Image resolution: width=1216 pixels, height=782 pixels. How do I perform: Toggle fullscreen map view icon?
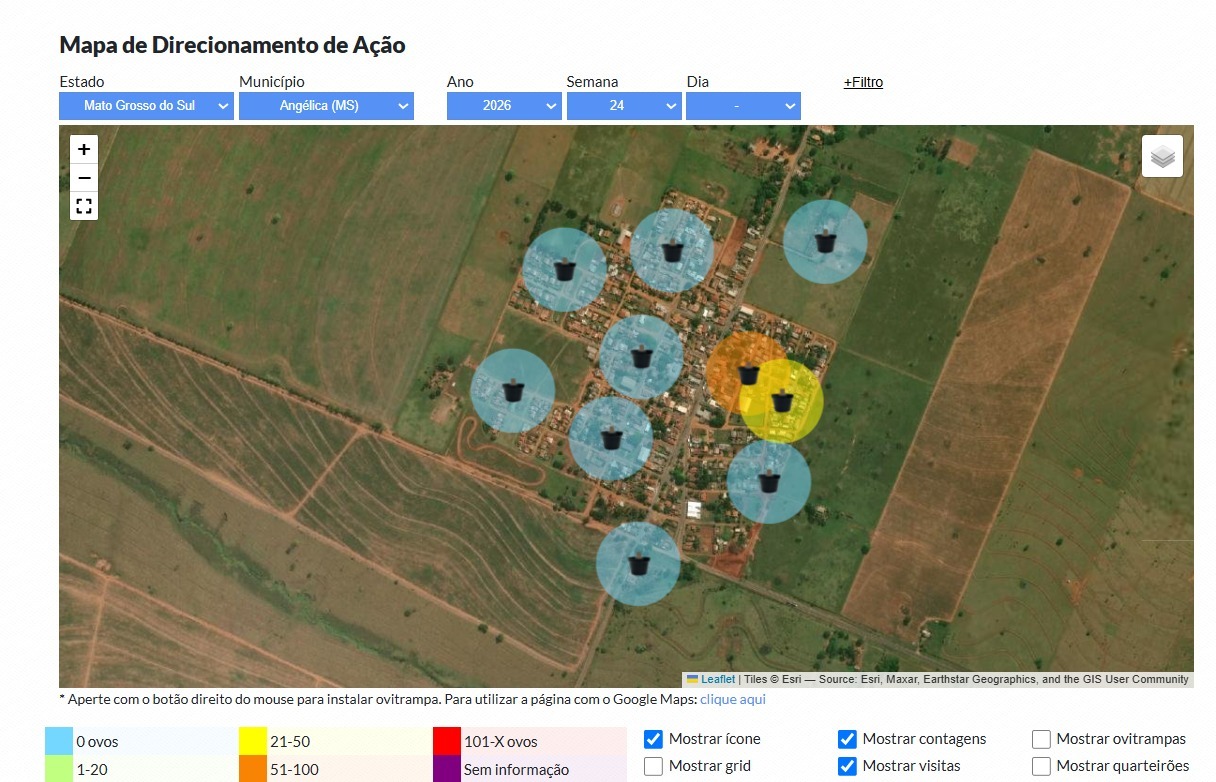tap(84, 207)
